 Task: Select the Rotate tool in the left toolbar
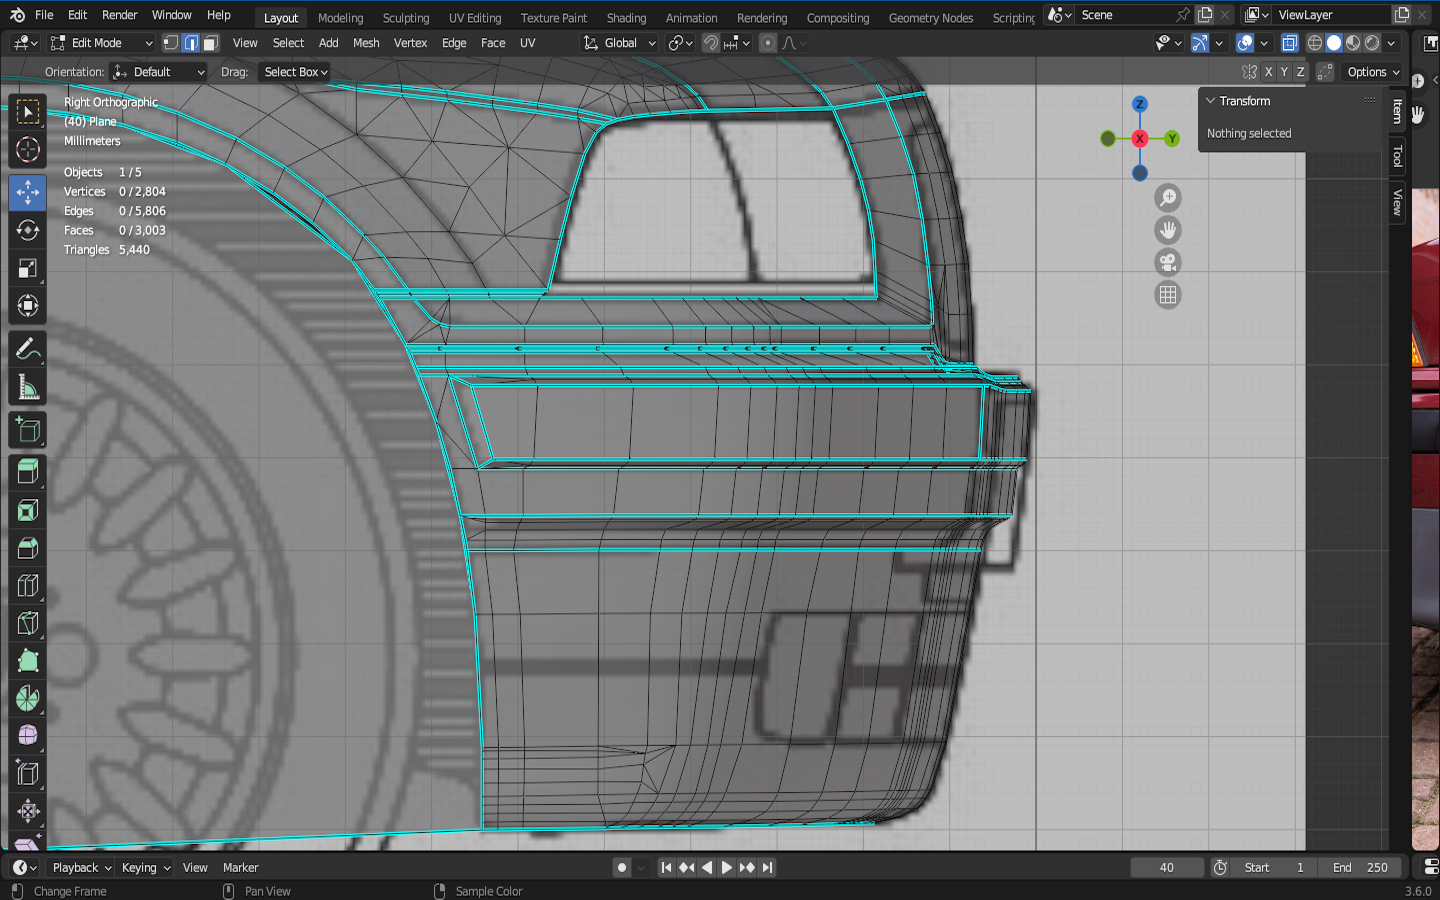(27, 230)
